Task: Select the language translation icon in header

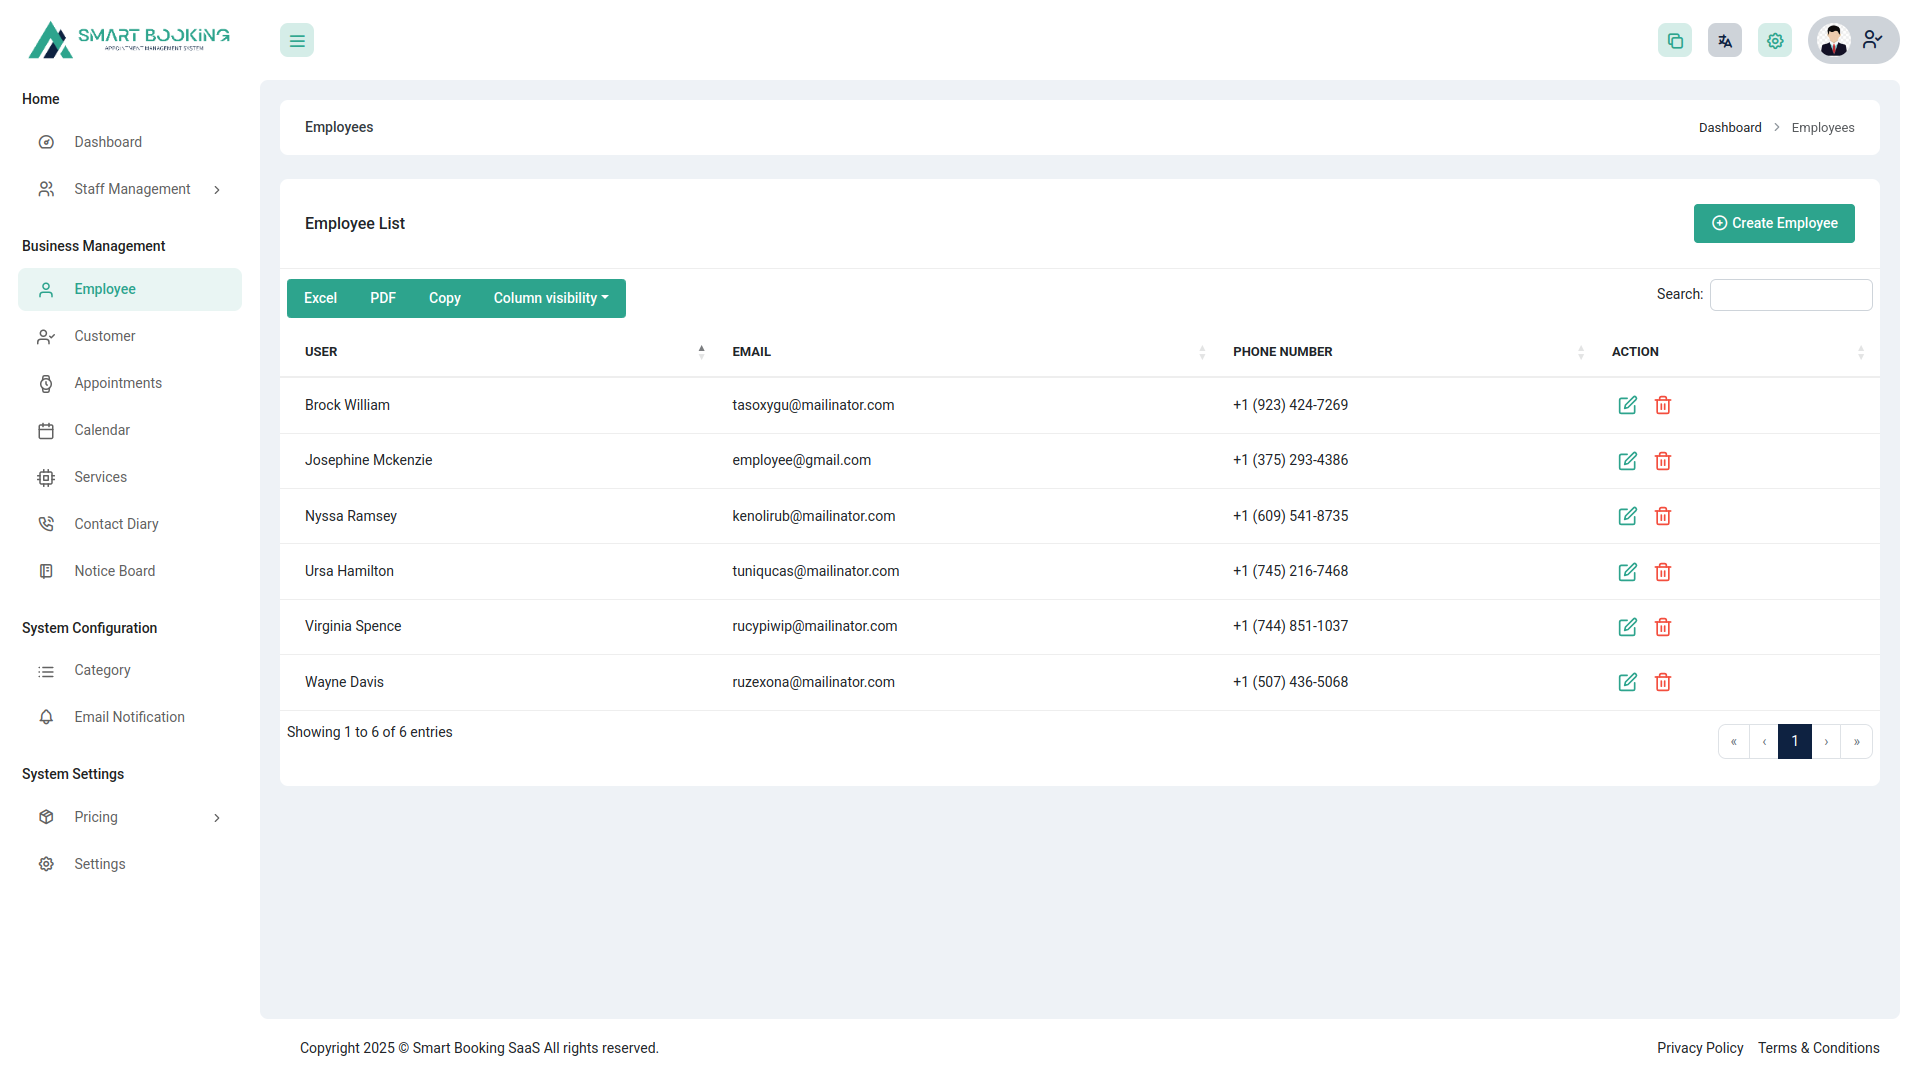Action: pos(1724,40)
